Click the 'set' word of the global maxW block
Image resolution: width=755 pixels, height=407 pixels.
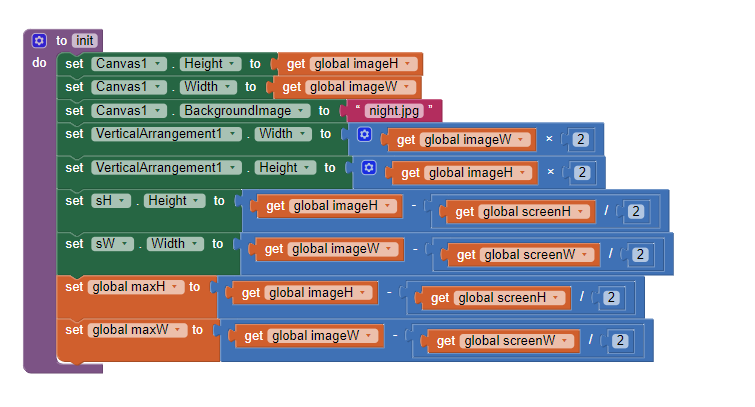[x=74, y=330]
